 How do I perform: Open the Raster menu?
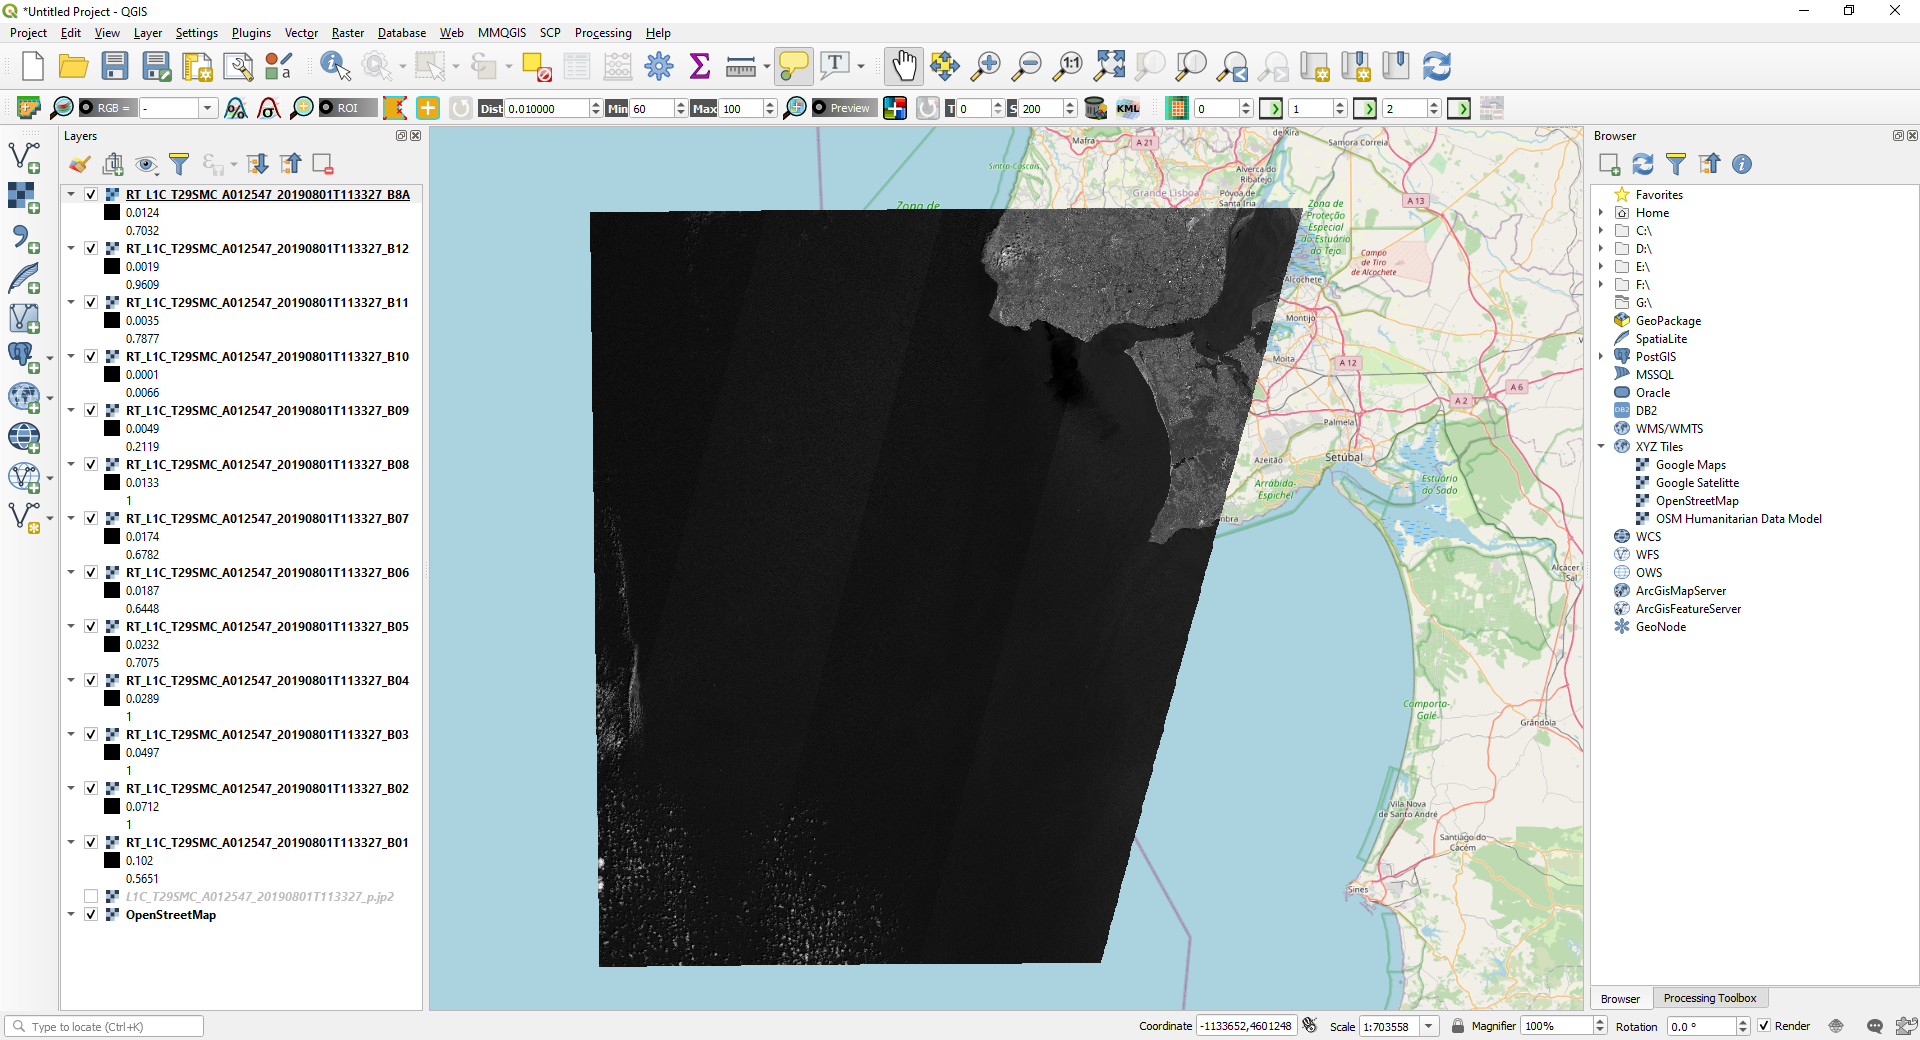pos(347,33)
